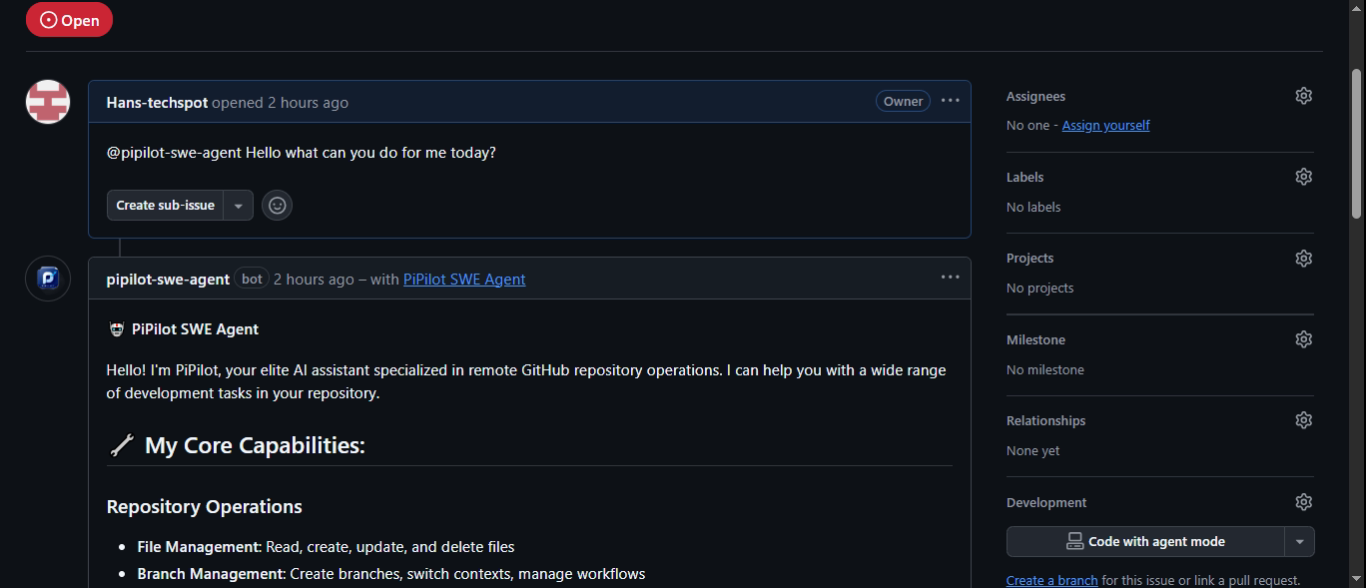Add a reaction with the smiley icon
Screen dimensions: 1366x588
click(x=277, y=205)
